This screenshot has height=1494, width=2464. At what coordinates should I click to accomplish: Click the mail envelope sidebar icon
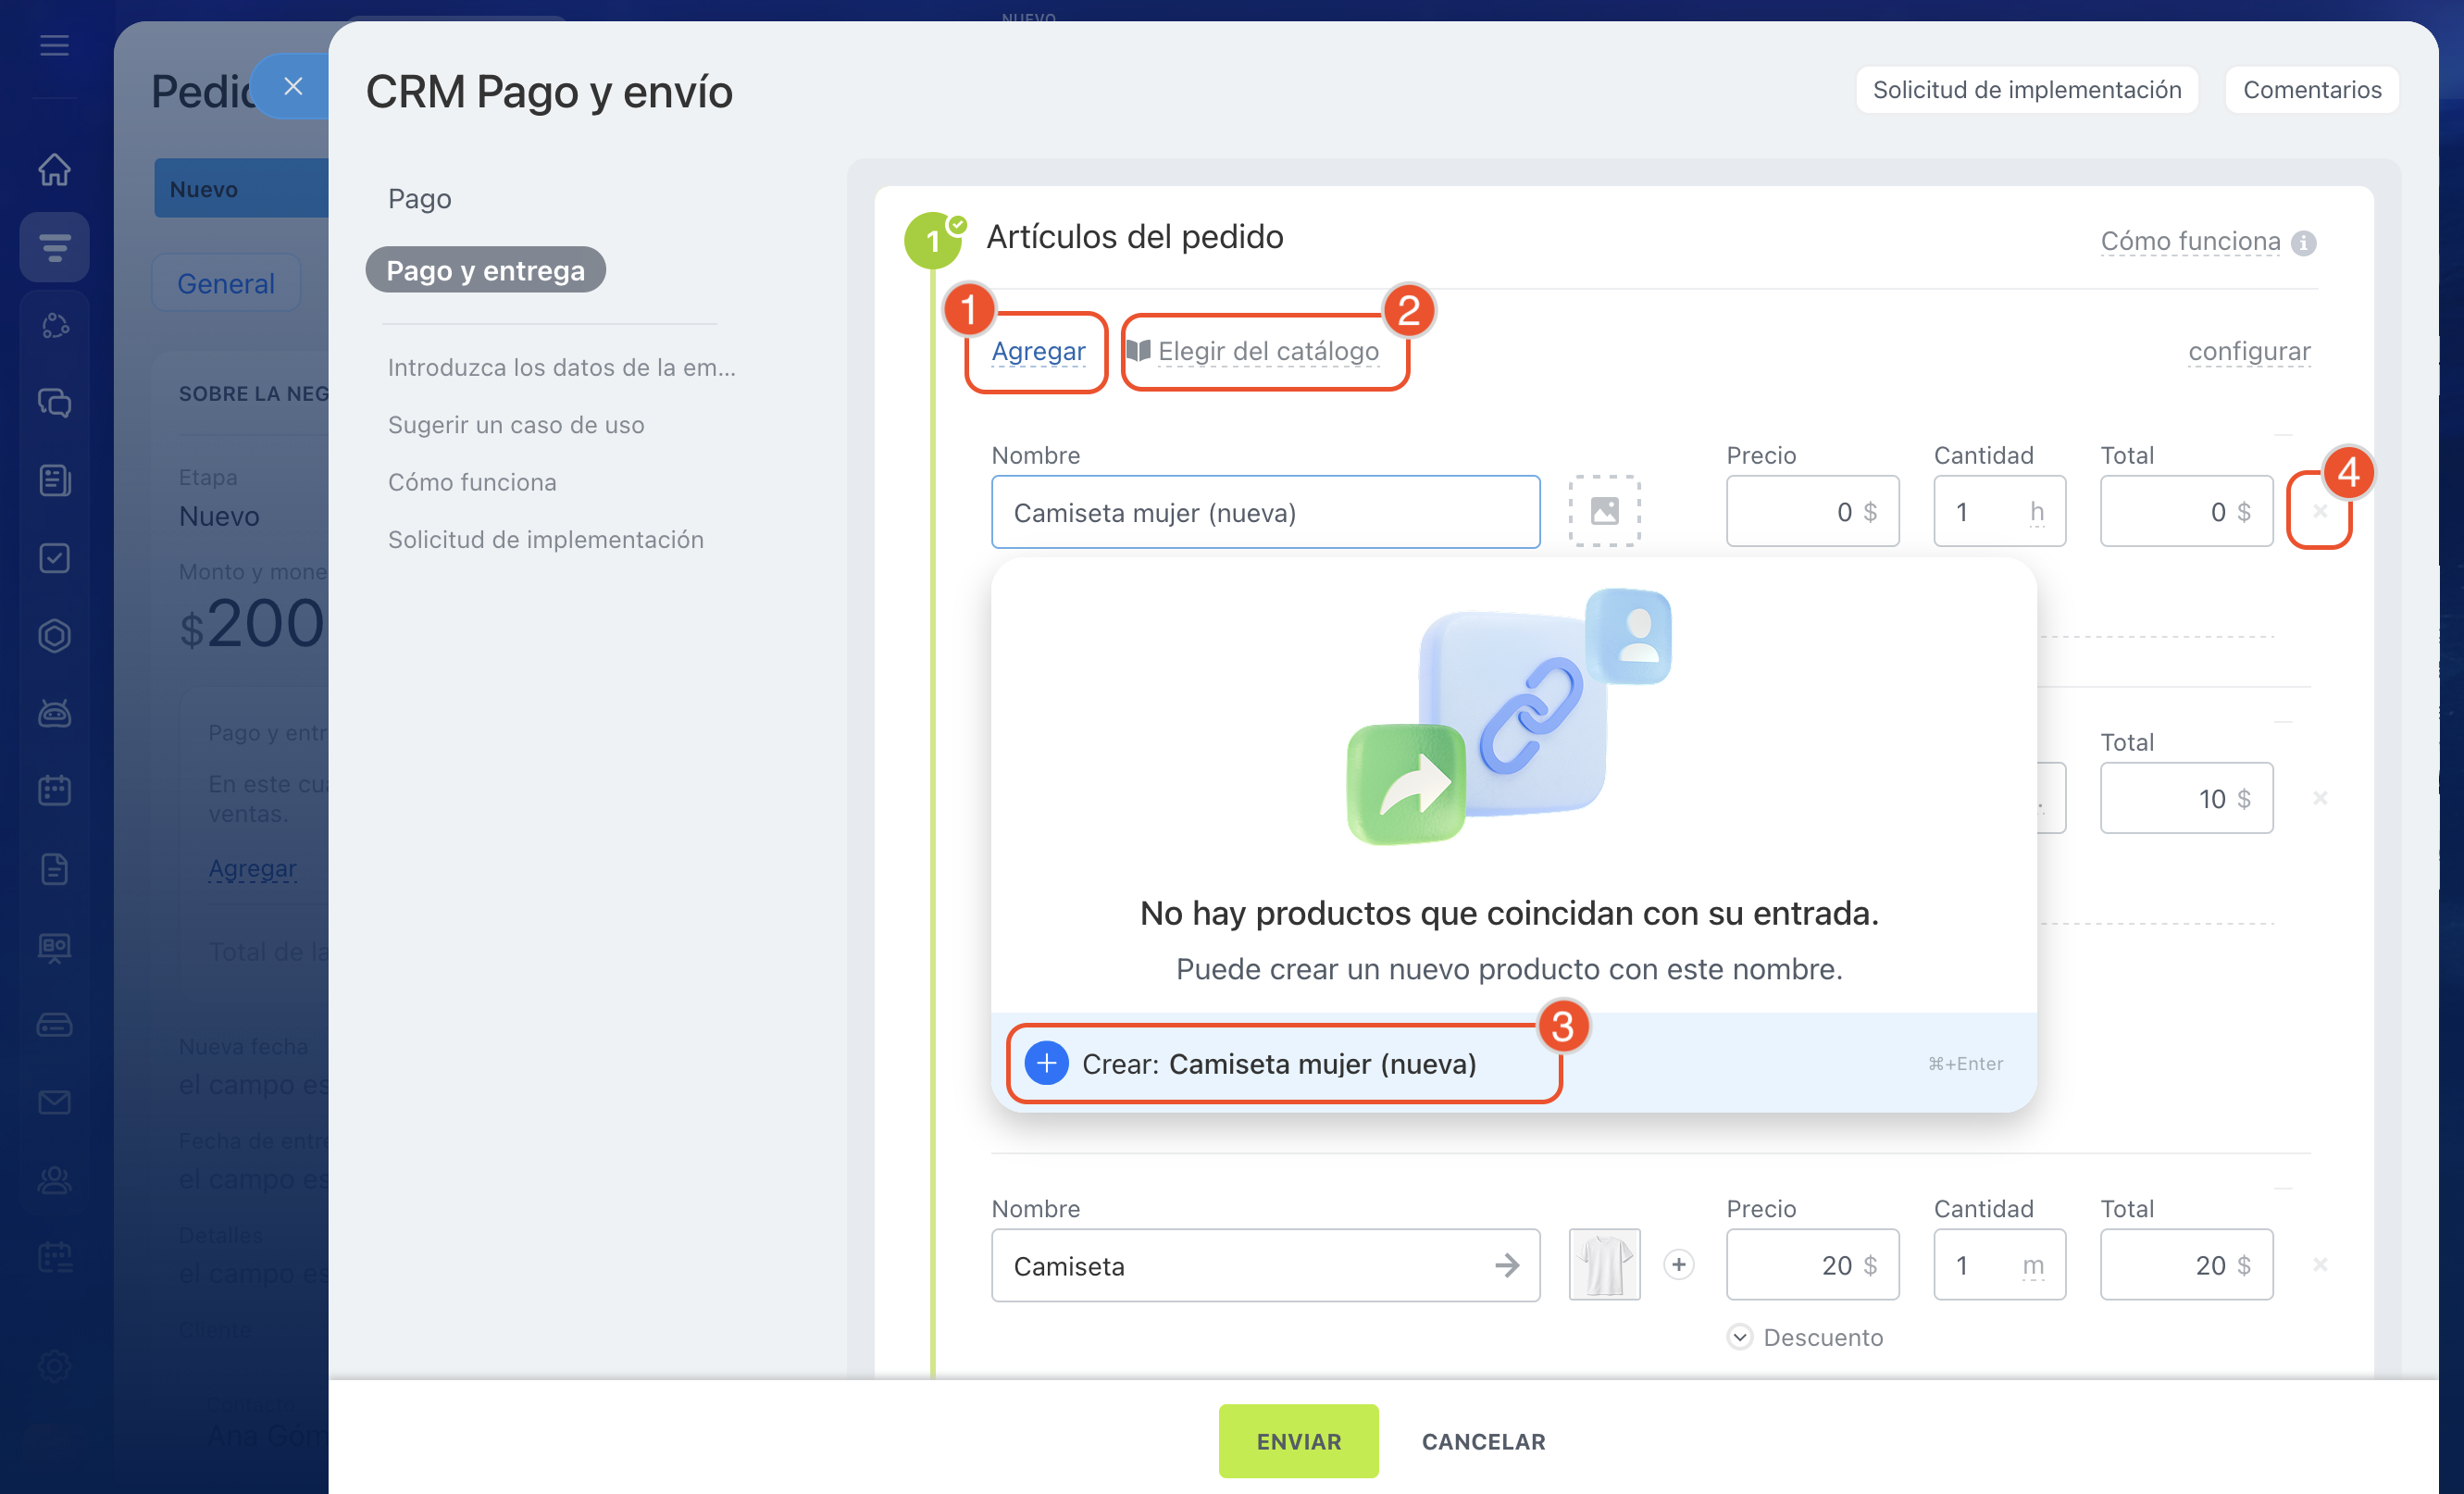54,1102
